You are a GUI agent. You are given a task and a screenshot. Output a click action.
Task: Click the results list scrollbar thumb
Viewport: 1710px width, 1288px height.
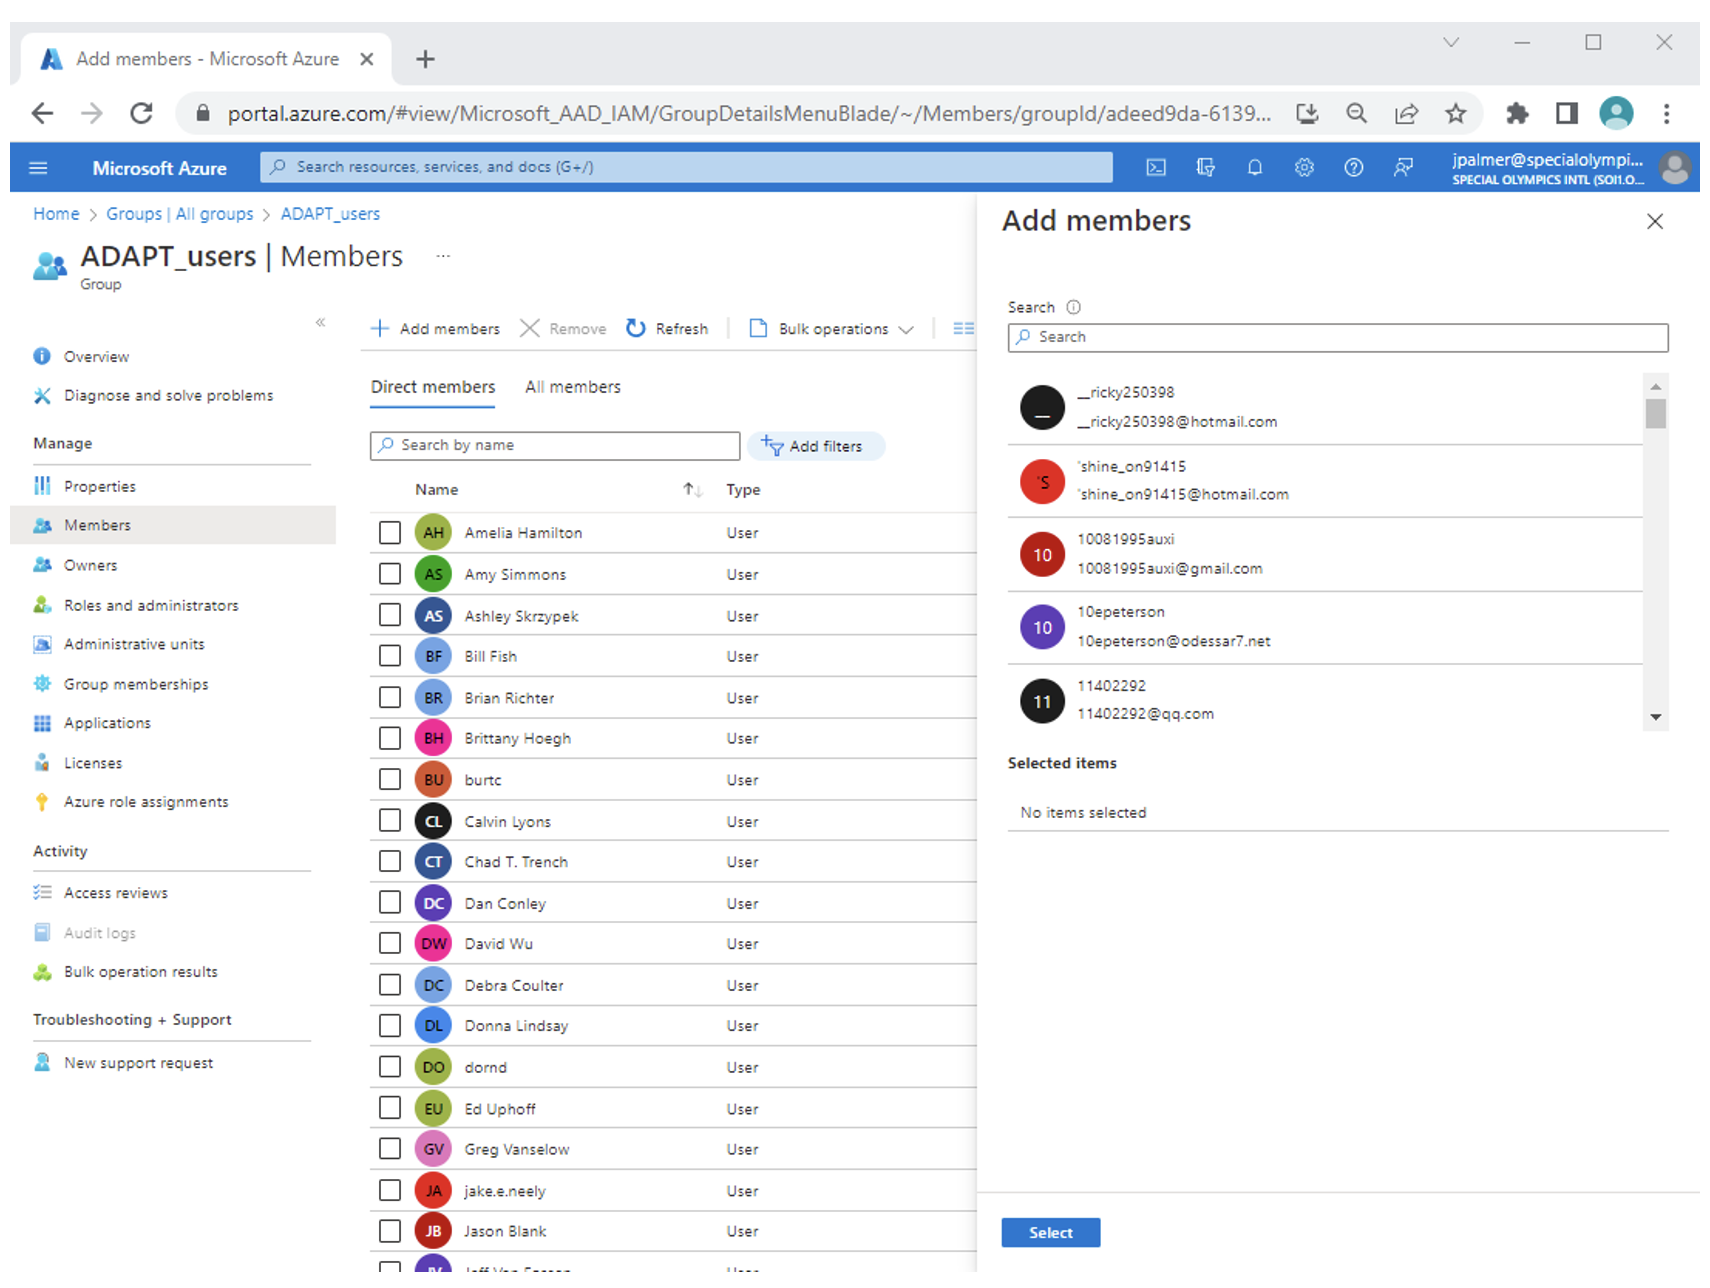(x=1656, y=413)
